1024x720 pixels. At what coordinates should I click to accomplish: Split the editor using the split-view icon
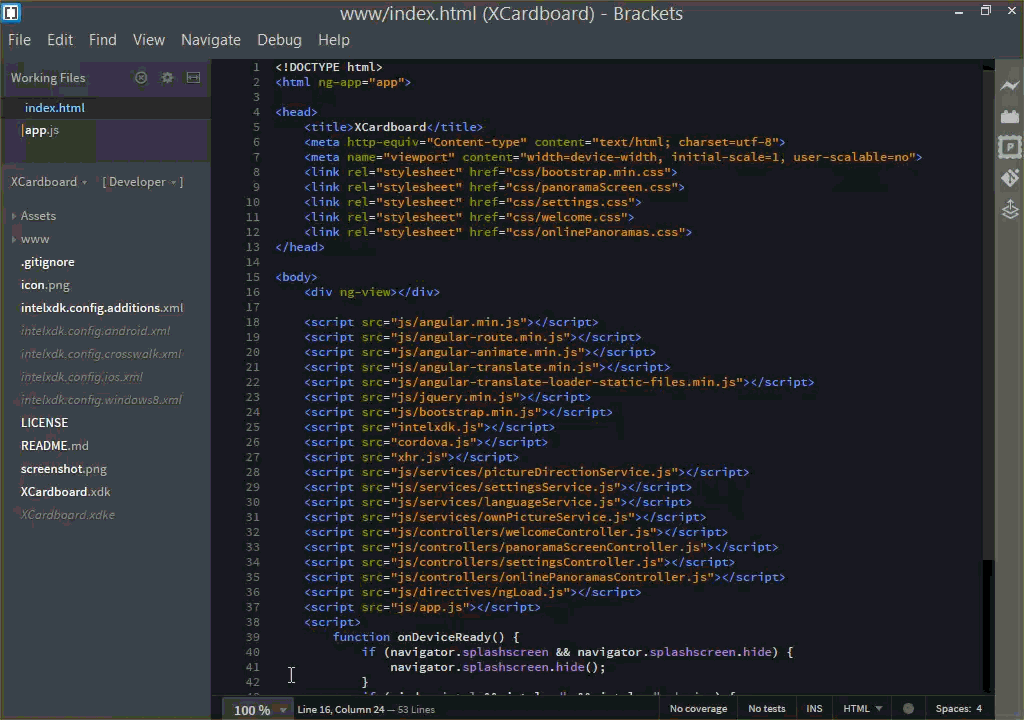[193, 78]
